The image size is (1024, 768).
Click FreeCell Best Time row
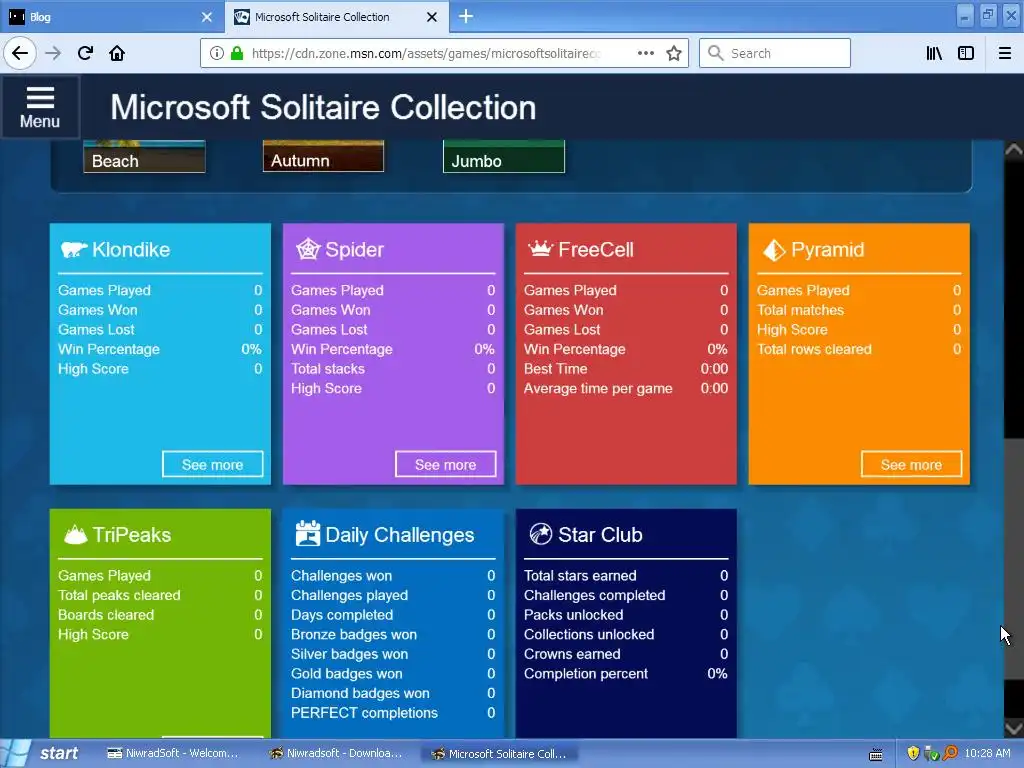[626, 369]
